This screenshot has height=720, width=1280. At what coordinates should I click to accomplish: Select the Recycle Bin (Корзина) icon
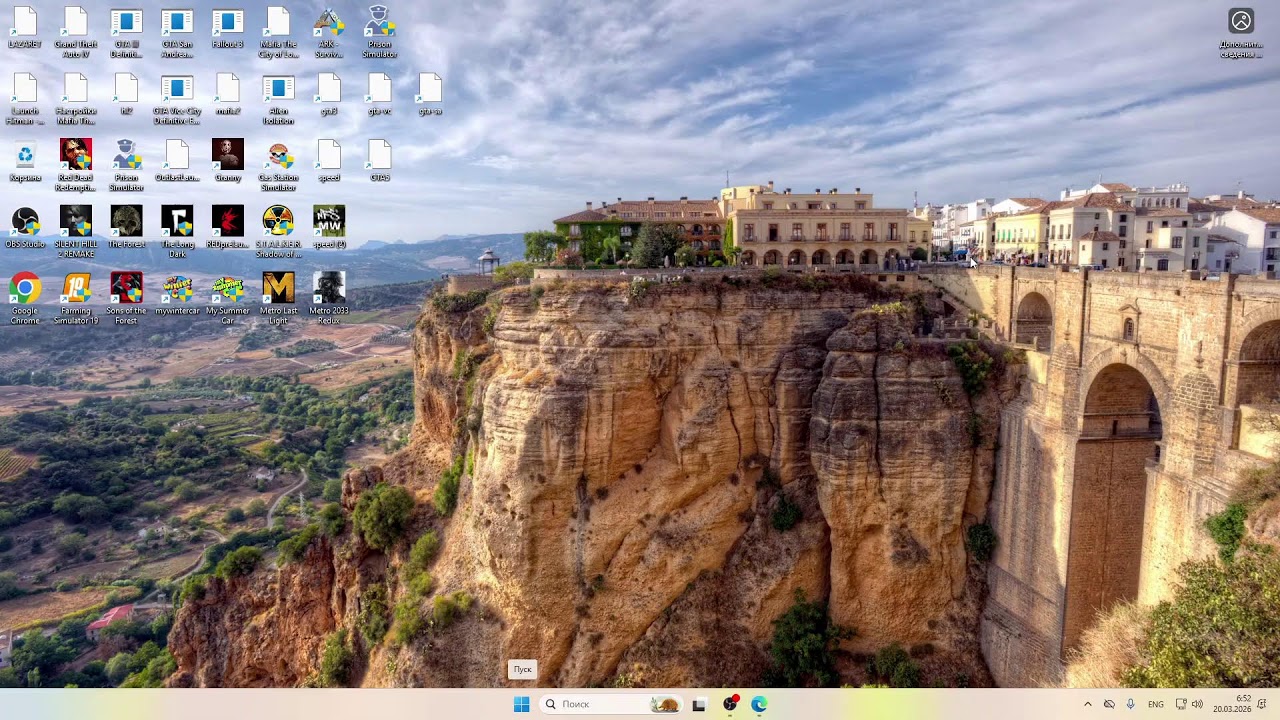[25, 161]
